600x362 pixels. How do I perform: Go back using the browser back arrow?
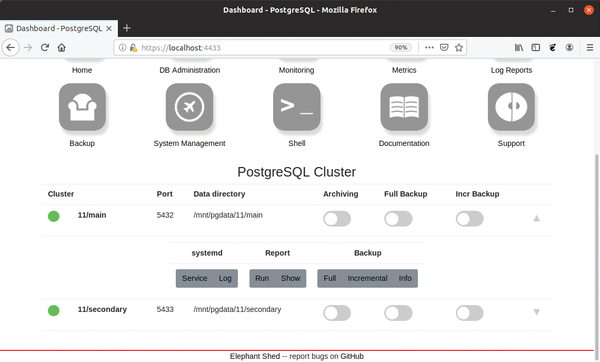[11, 48]
